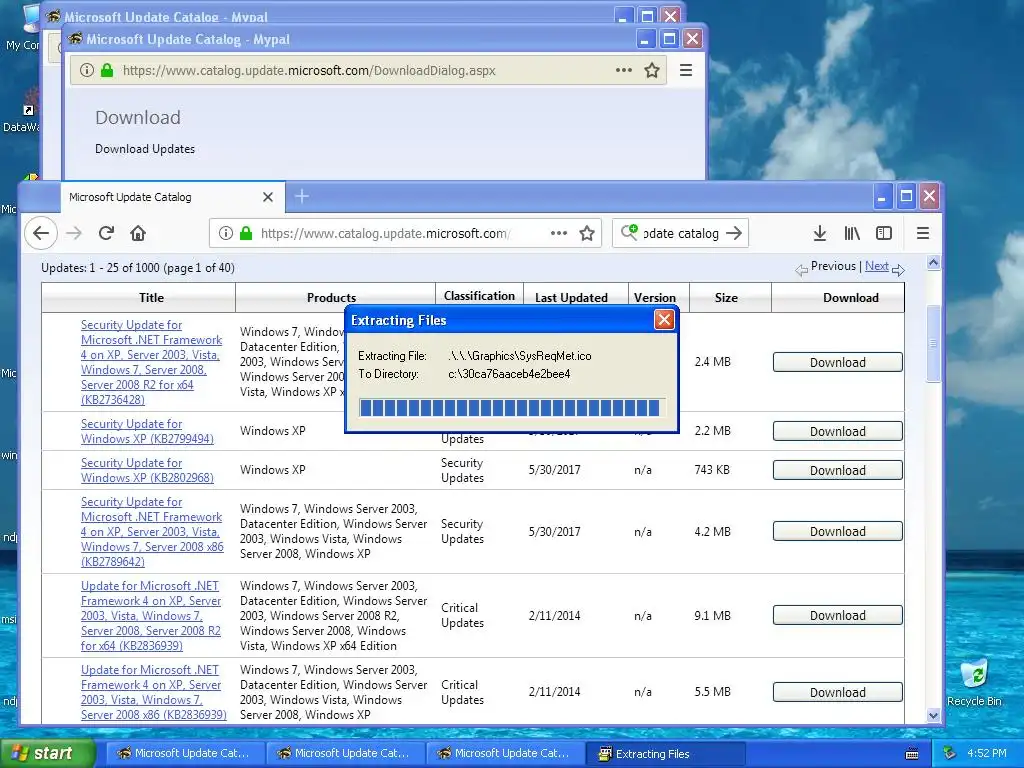This screenshot has width=1024, height=768.
Task: Reload the Microsoft Update Catalog page
Action: tap(106, 232)
